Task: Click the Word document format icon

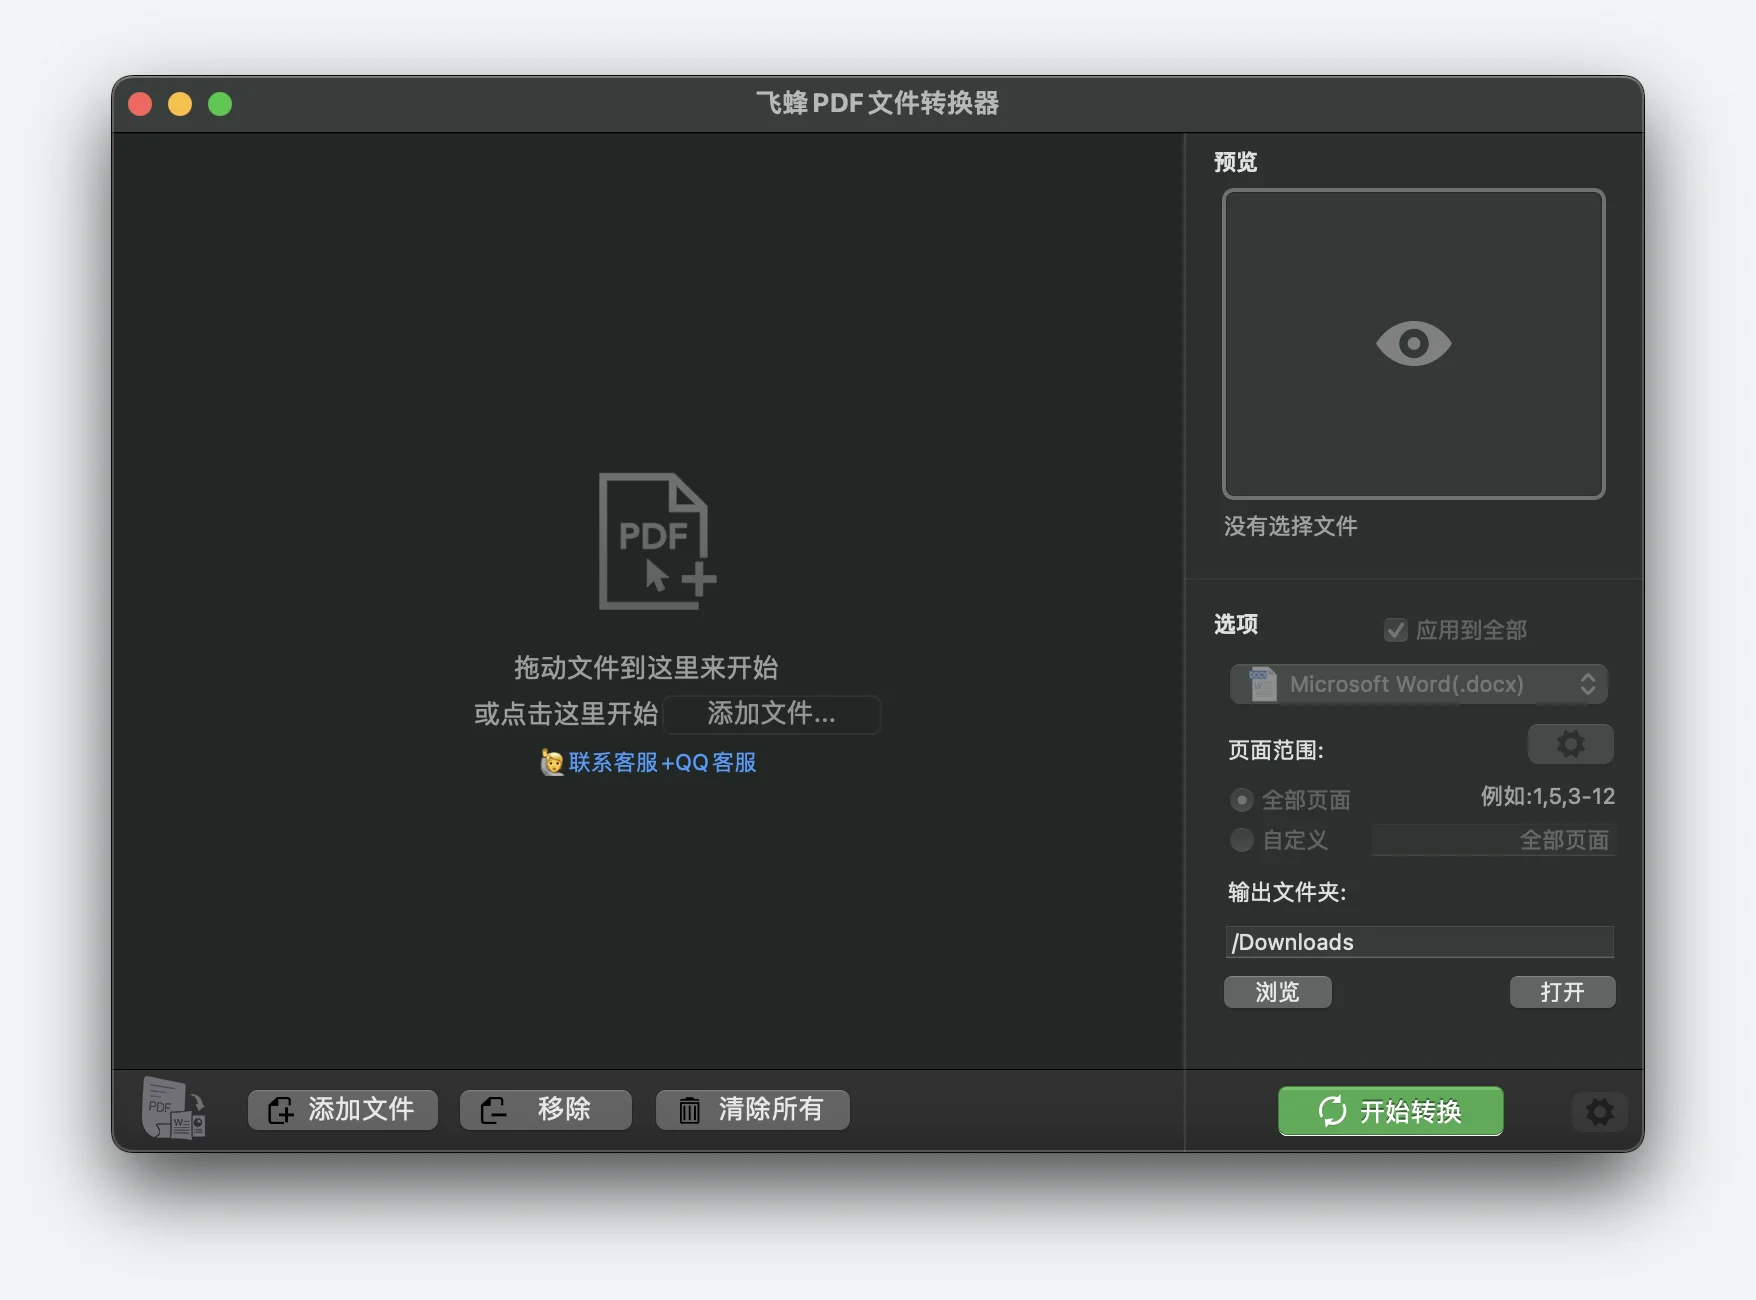Action: (1263, 684)
